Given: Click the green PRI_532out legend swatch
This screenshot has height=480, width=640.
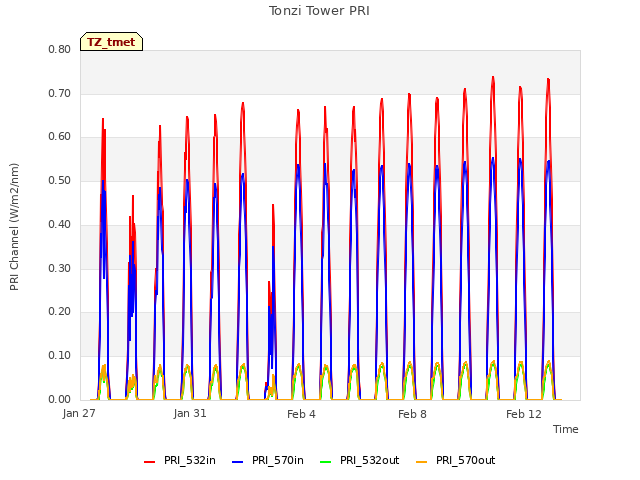Looking at the screenshot, I should point(326,462).
